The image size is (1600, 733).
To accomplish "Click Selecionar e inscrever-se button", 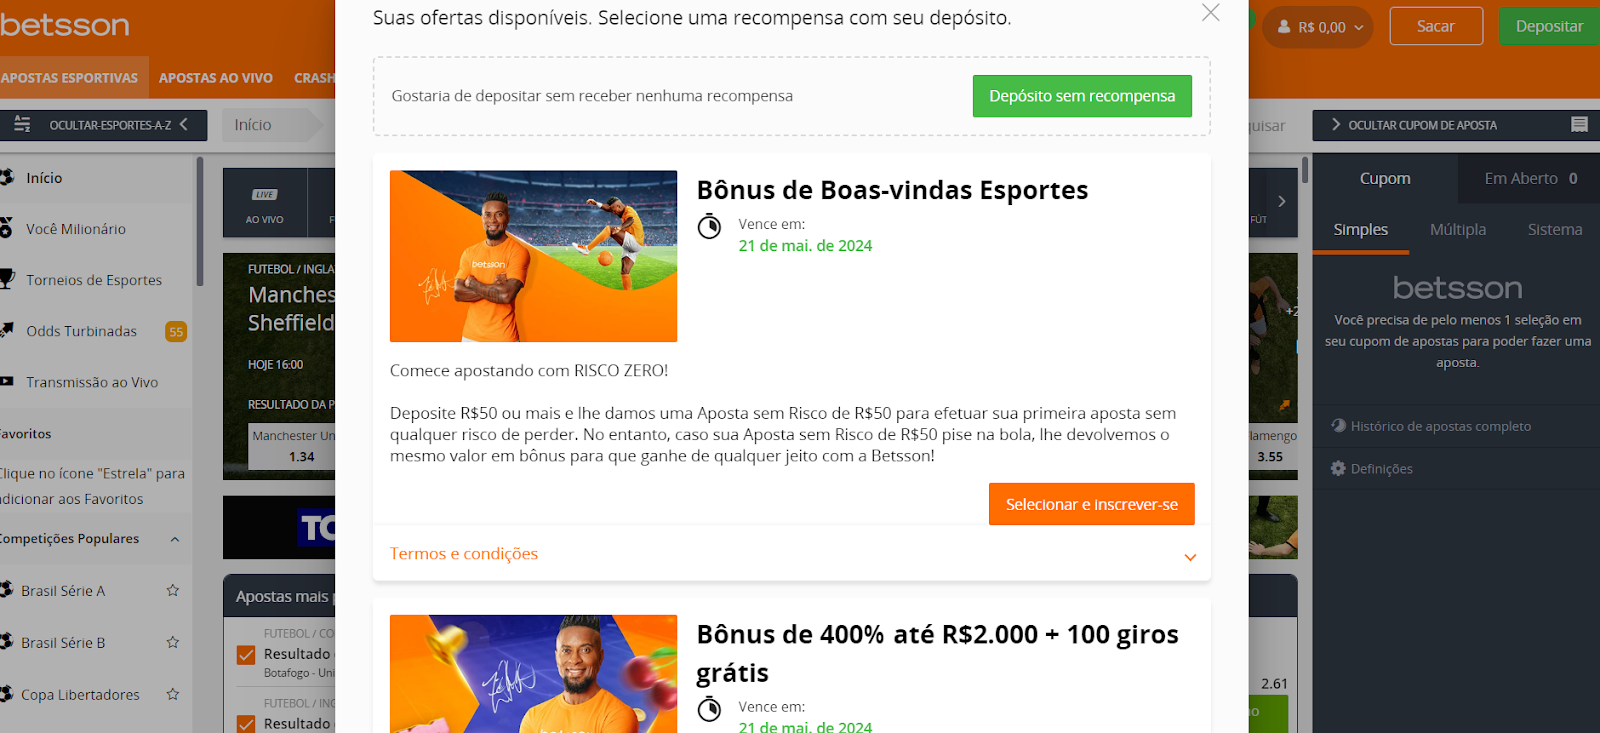I will [x=1091, y=504].
